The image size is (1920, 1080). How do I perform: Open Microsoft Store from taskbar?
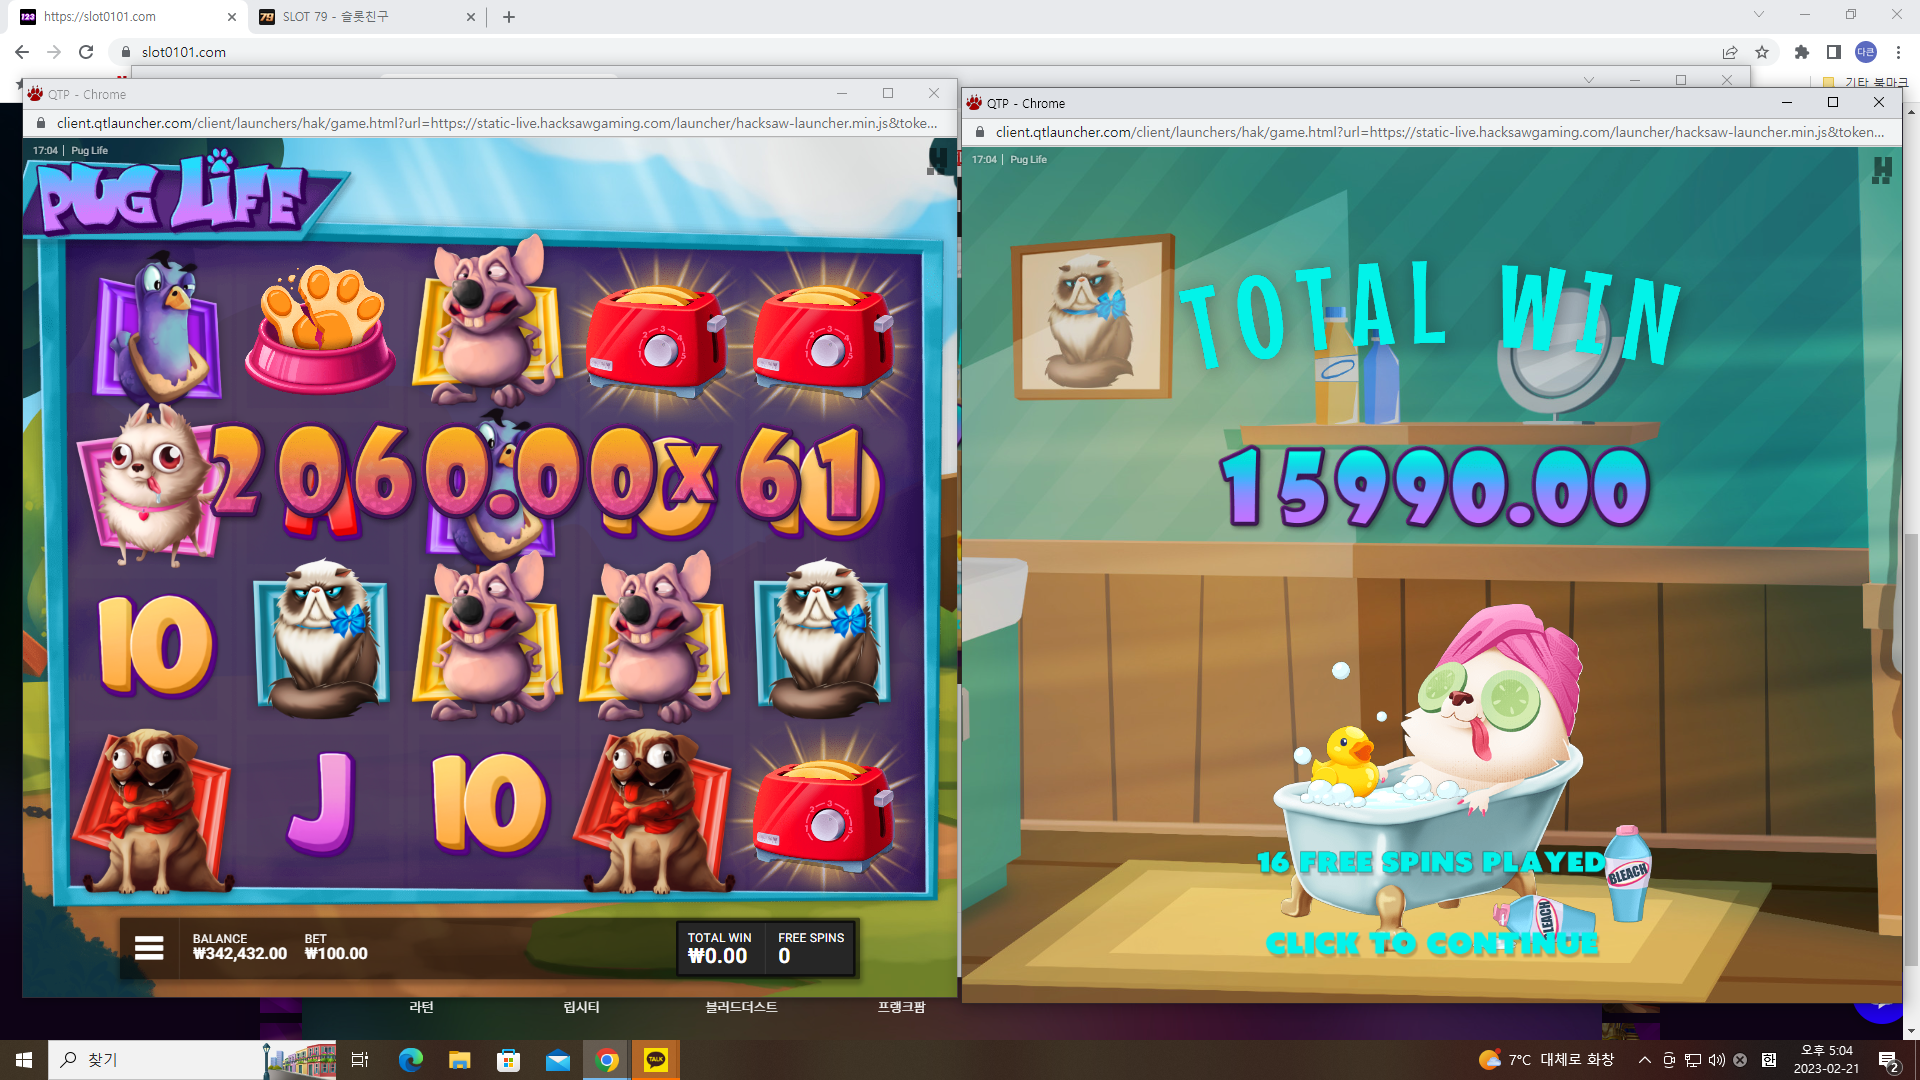click(x=508, y=1060)
